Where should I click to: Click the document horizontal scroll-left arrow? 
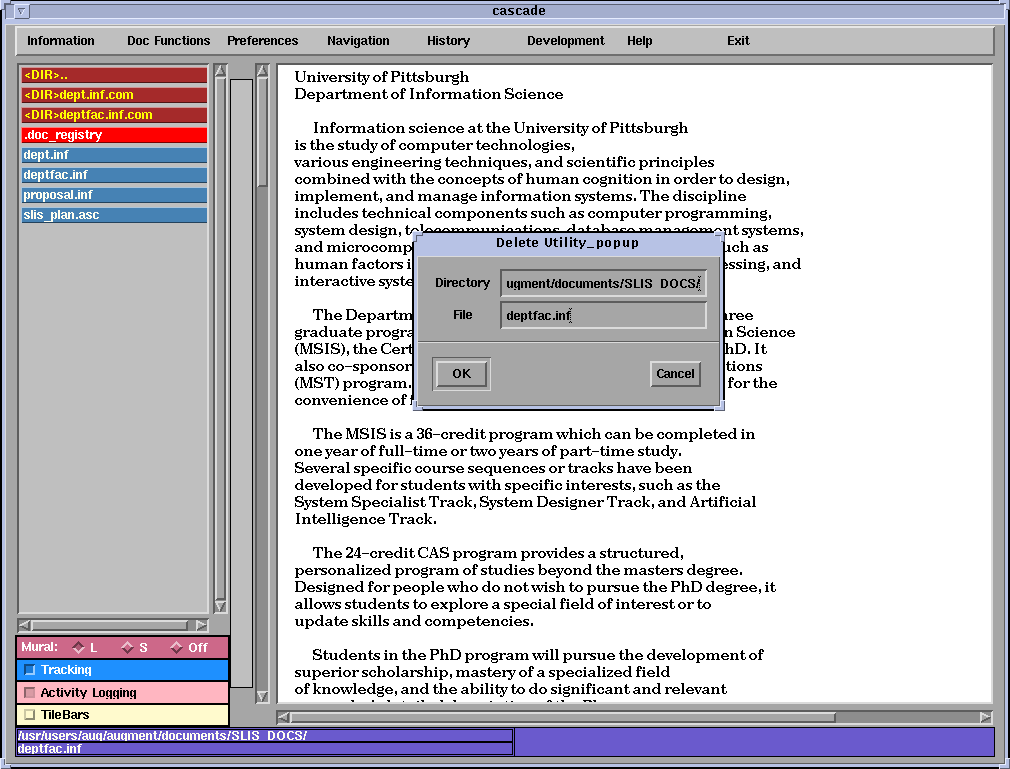283,717
